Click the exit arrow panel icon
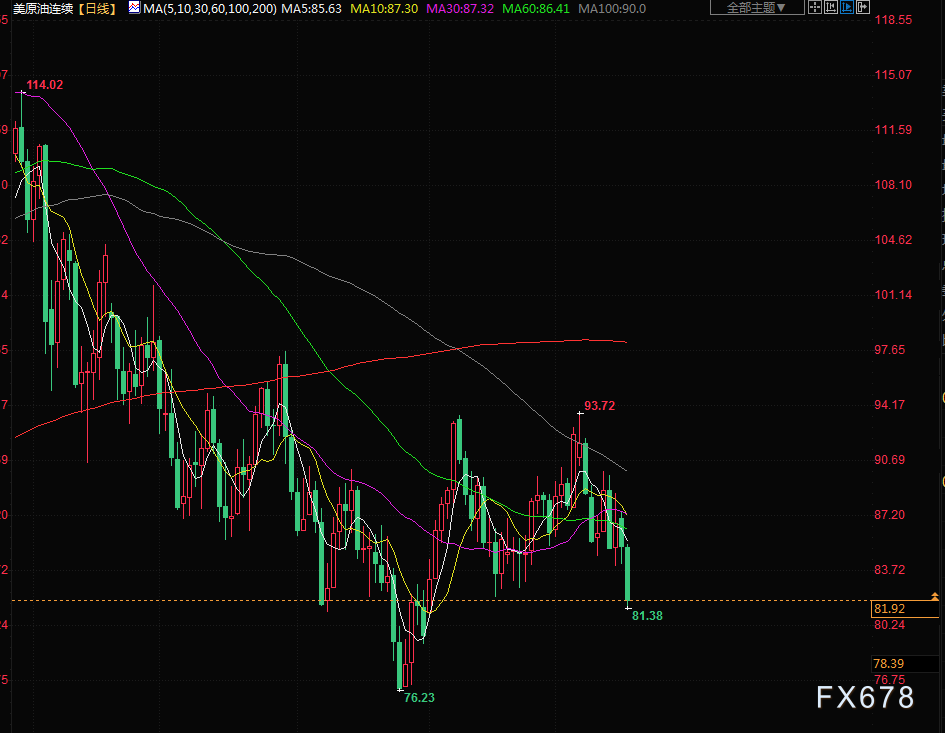 (x=863, y=8)
